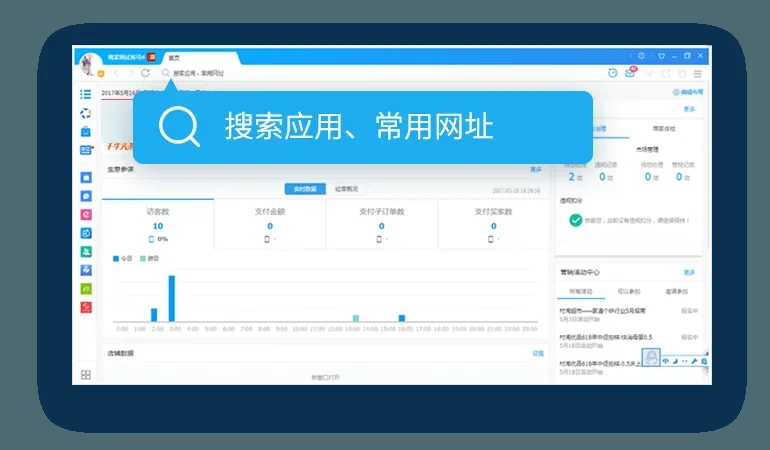Toggle the 中 input mode in the floating bar
This screenshot has width=770, height=450.
666,361
